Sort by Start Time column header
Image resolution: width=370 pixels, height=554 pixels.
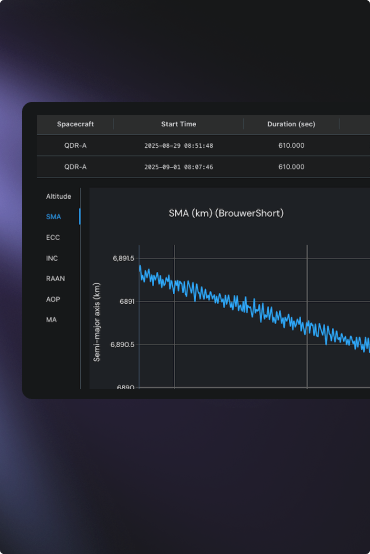click(178, 124)
